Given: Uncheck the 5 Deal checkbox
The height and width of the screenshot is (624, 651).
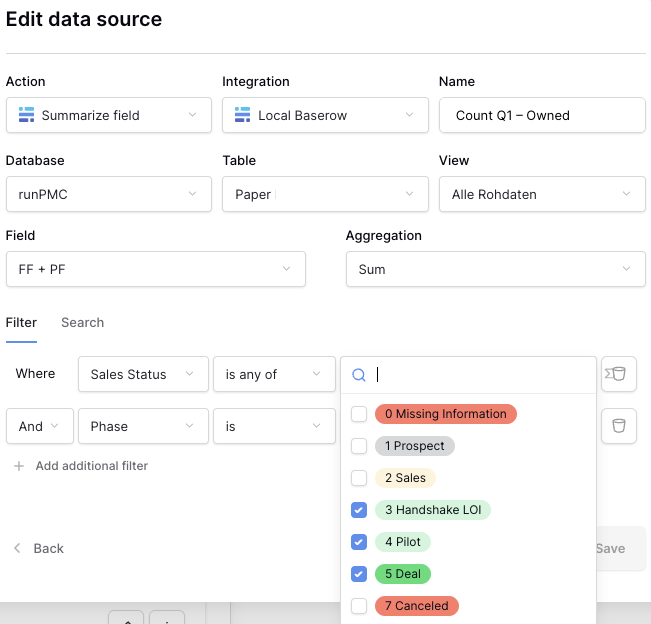Looking at the screenshot, I should [x=359, y=574].
